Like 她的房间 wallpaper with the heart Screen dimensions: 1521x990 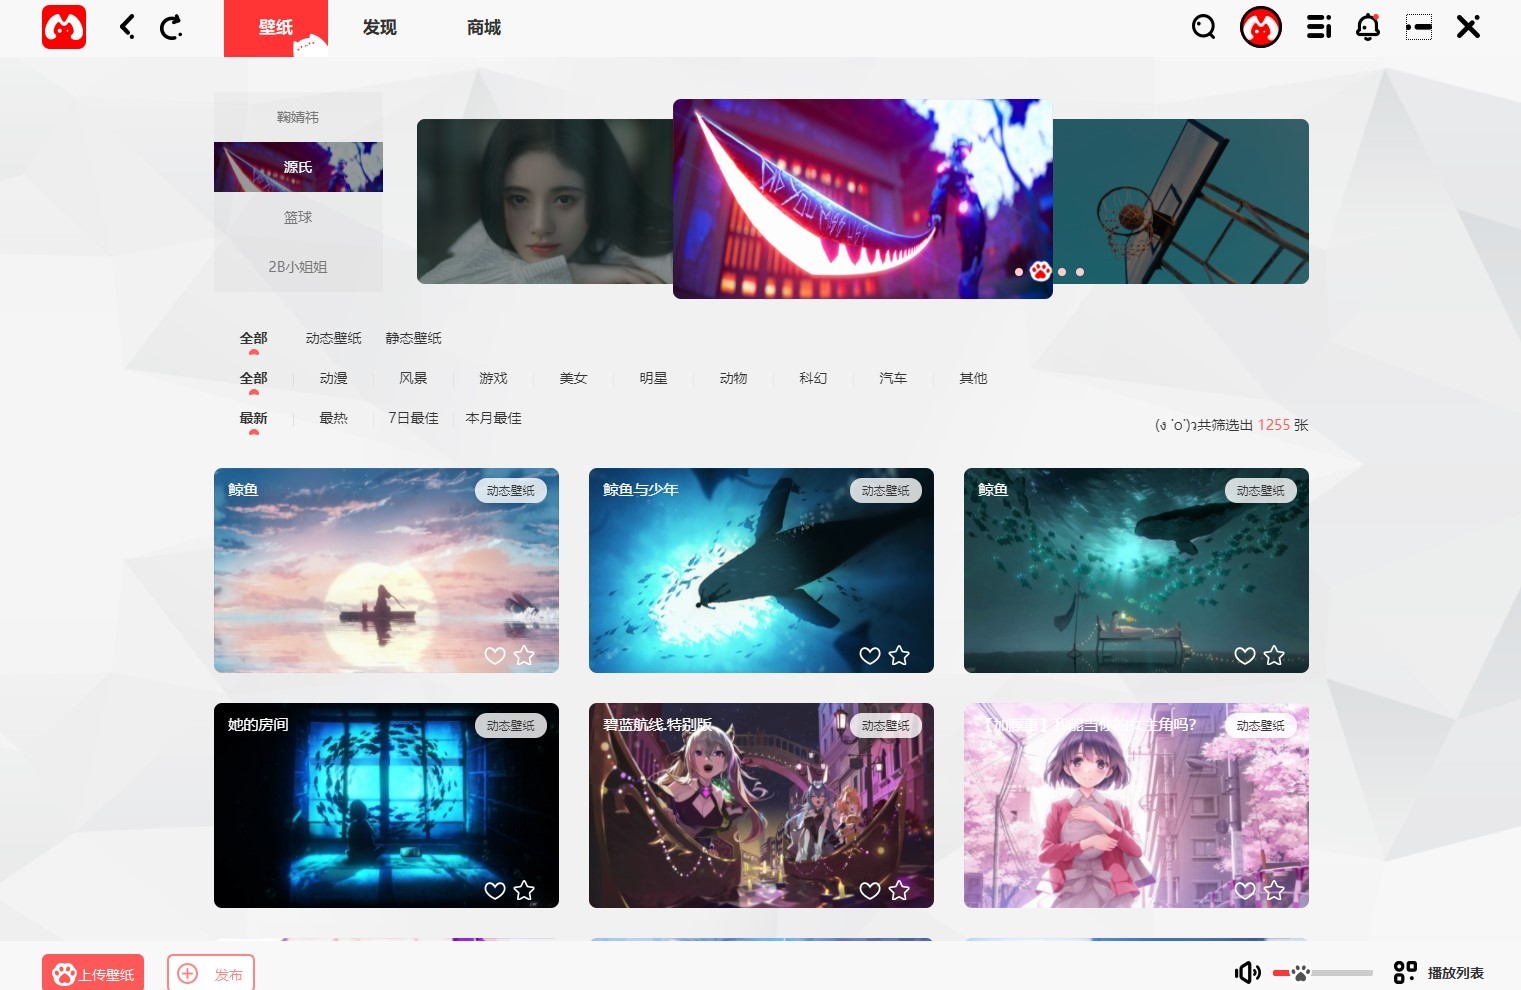click(x=495, y=890)
